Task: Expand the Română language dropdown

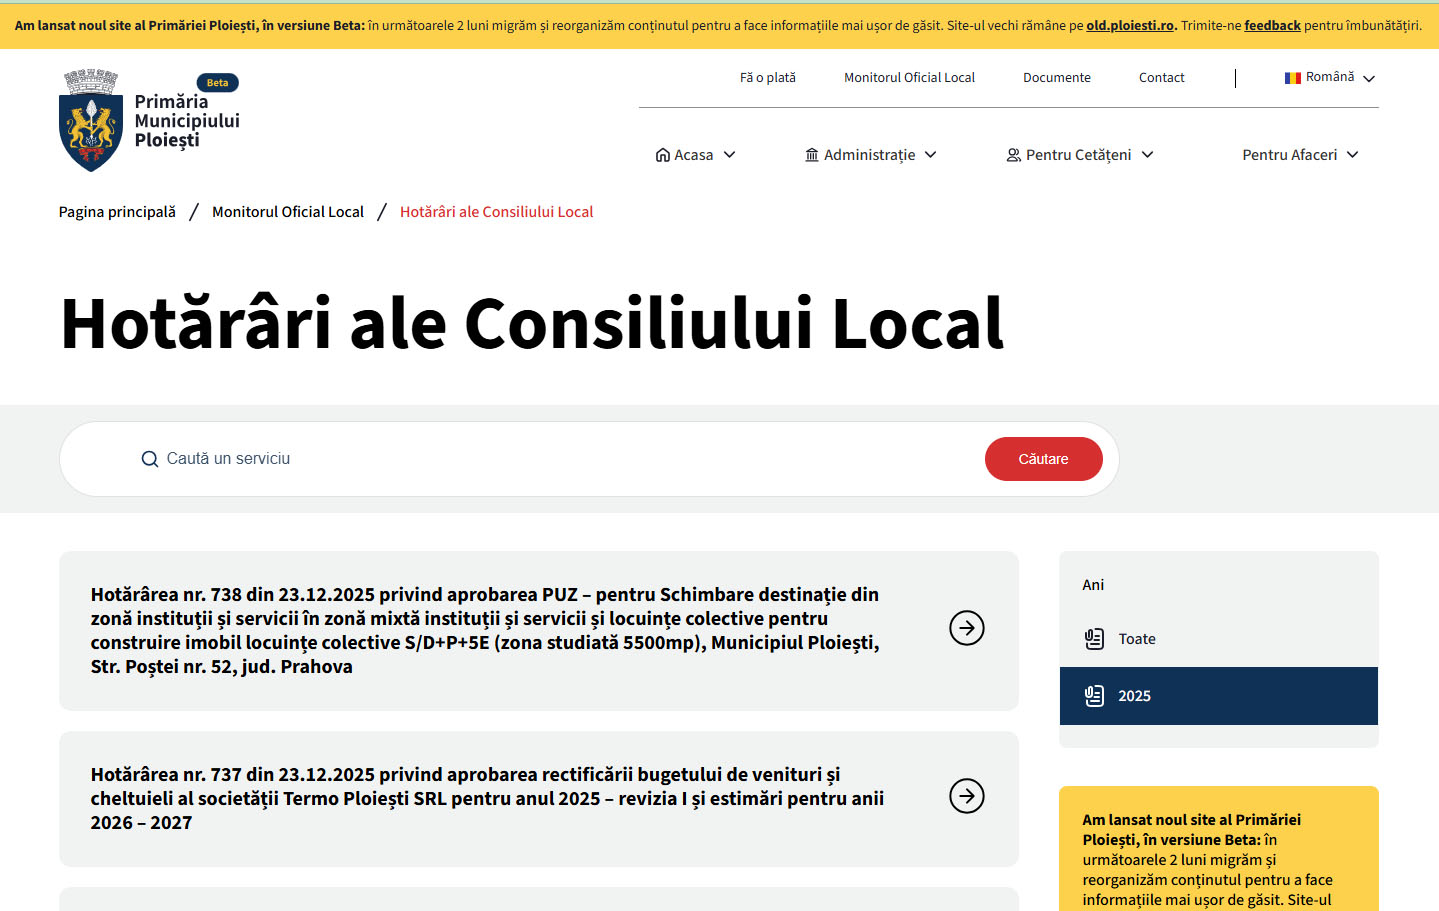Action: point(1369,79)
